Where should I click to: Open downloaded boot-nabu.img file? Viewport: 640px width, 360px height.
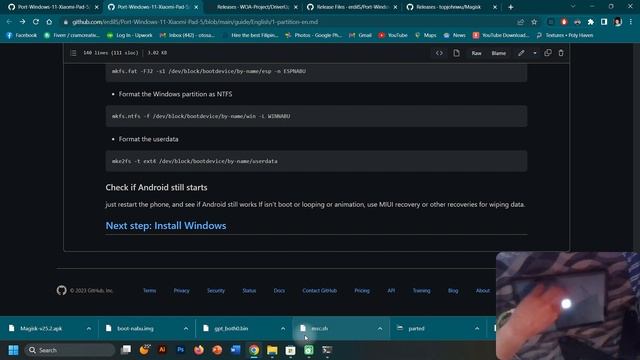click(135, 328)
